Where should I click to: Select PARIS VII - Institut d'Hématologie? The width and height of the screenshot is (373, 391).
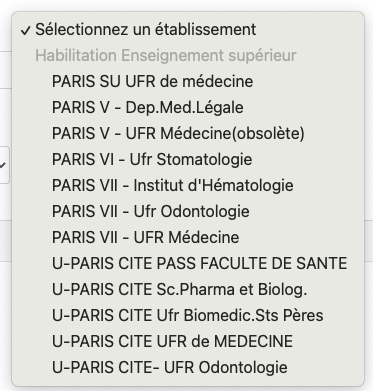tap(188, 185)
